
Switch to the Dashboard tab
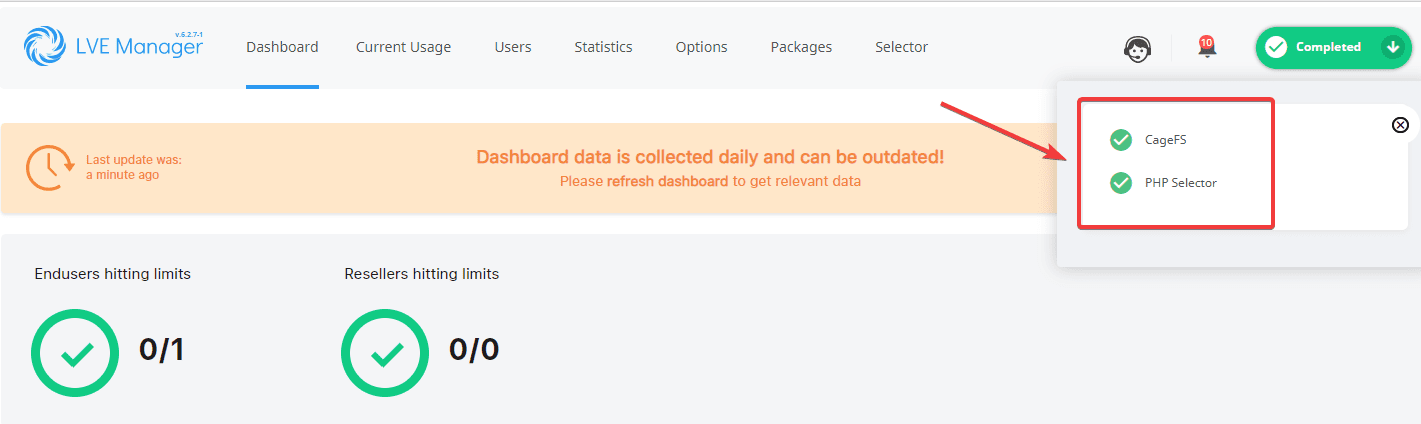point(282,47)
